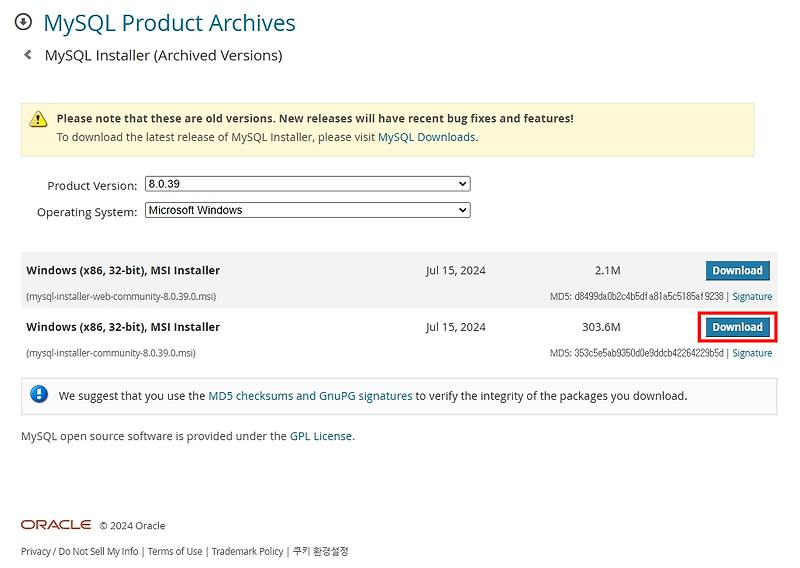Open the Trademark Policy footer link
Screen dimensions: 800x568
pyautogui.click(x=247, y=551)
